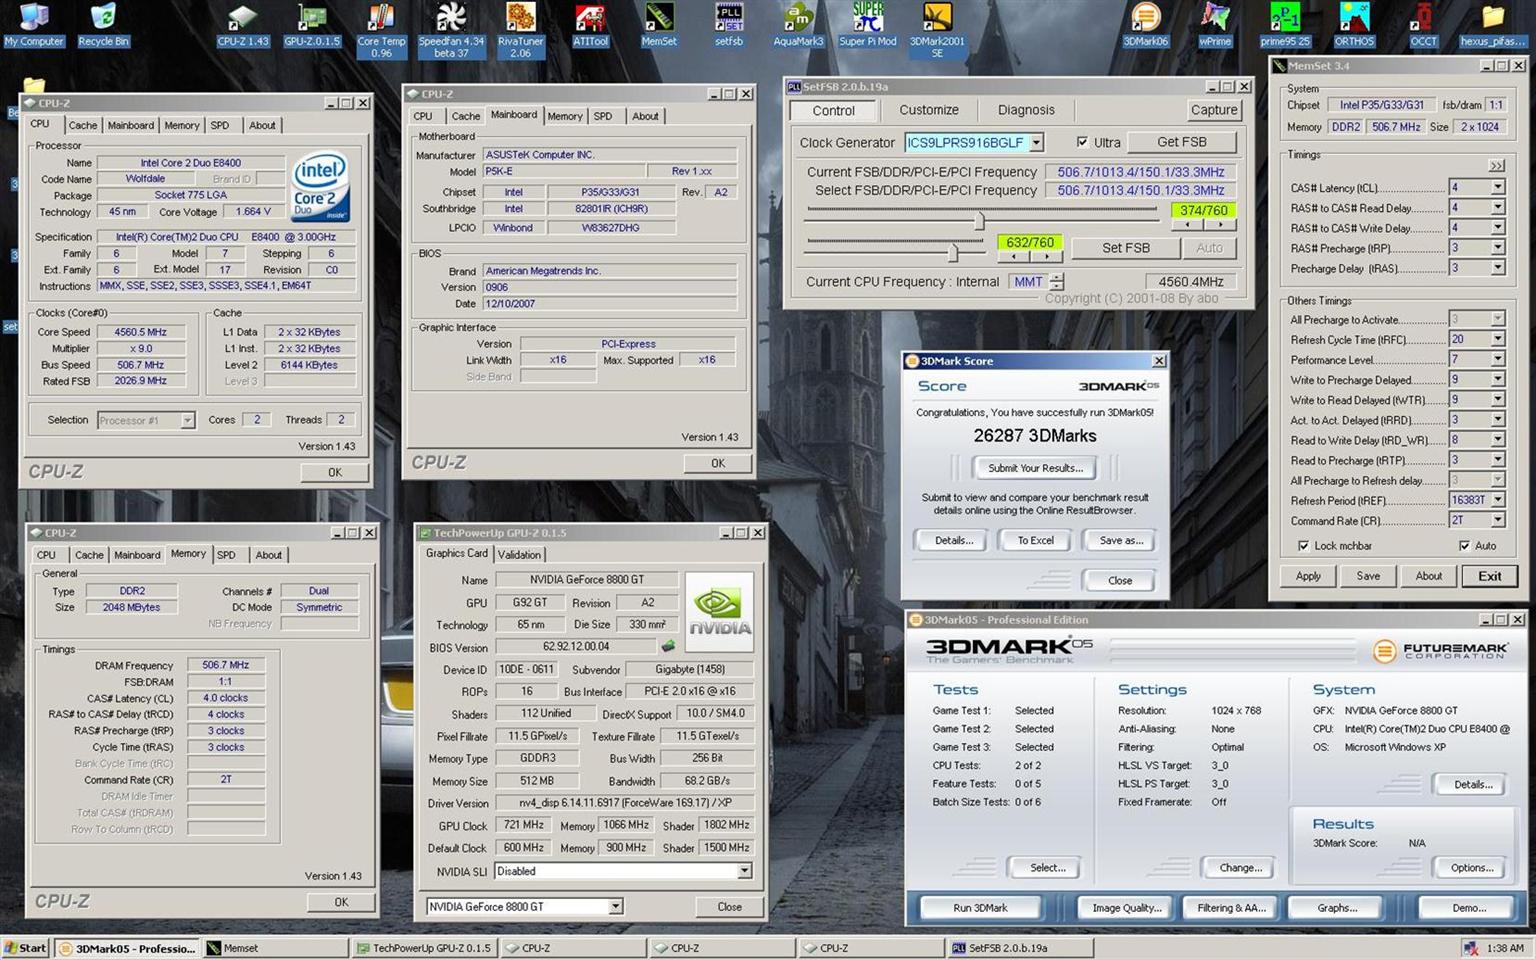Click the Graphs button in 3DMark05
The width and height of the screenshot is (1536, 960).
coord(1337,908)
